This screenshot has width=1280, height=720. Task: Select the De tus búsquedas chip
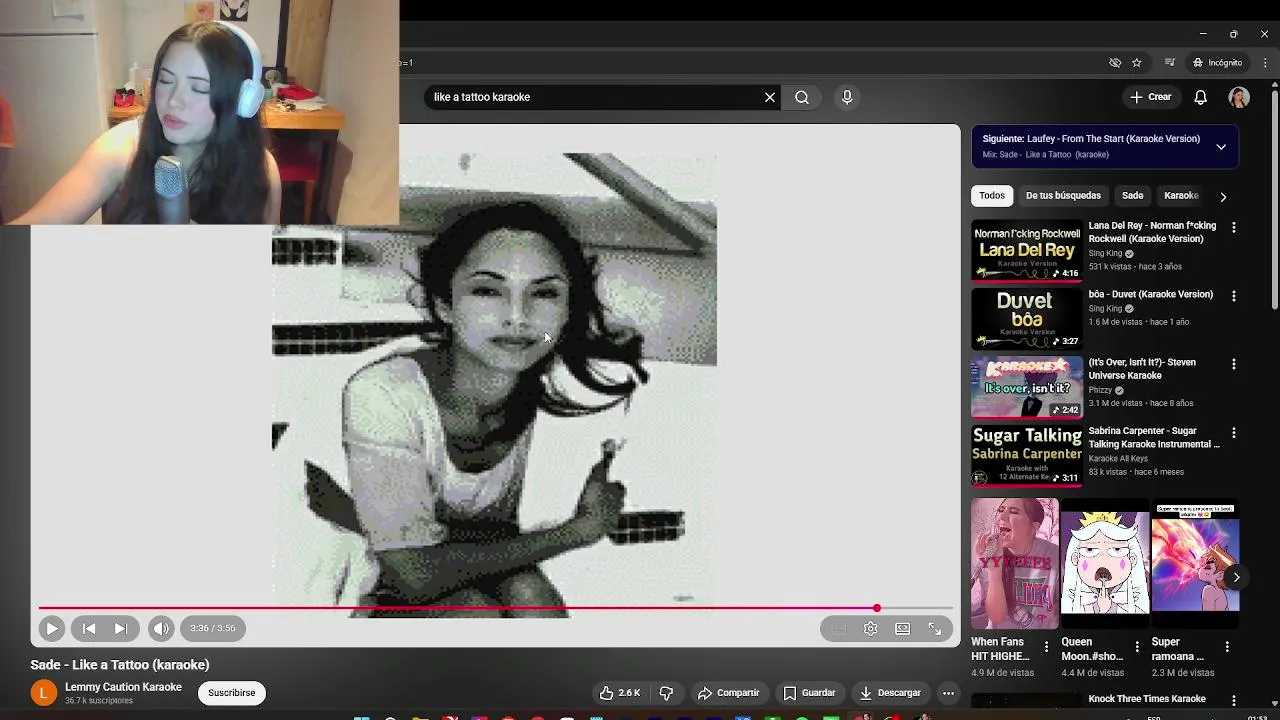[x=1063, y=196]
